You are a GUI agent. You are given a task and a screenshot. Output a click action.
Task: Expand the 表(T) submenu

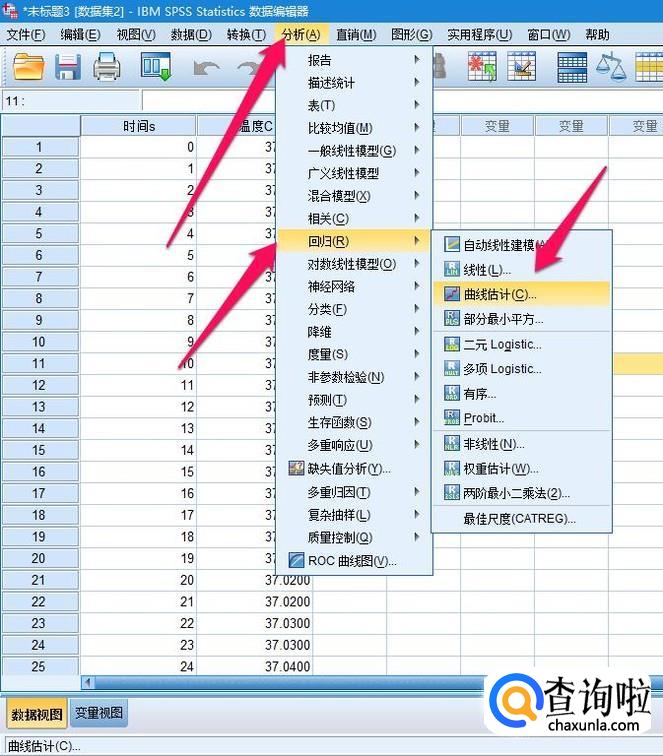[354, 105]
